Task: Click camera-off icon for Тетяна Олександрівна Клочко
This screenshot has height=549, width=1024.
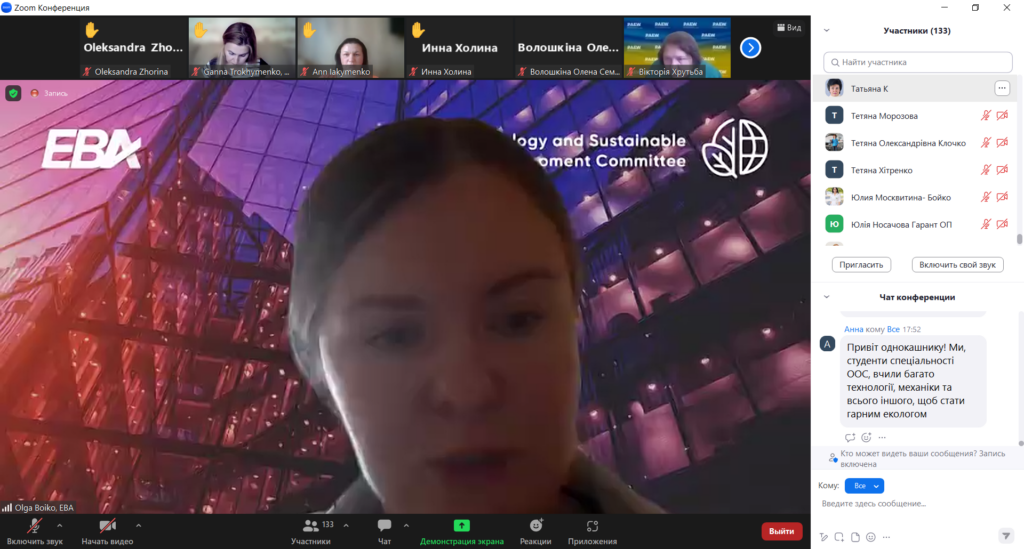Action: click(1002, 142)
